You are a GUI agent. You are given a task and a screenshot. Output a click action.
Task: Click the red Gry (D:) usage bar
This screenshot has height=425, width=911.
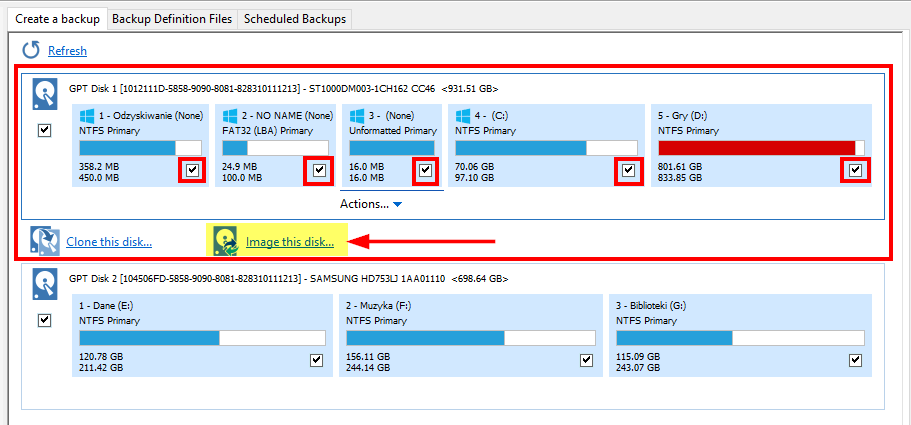760,148
